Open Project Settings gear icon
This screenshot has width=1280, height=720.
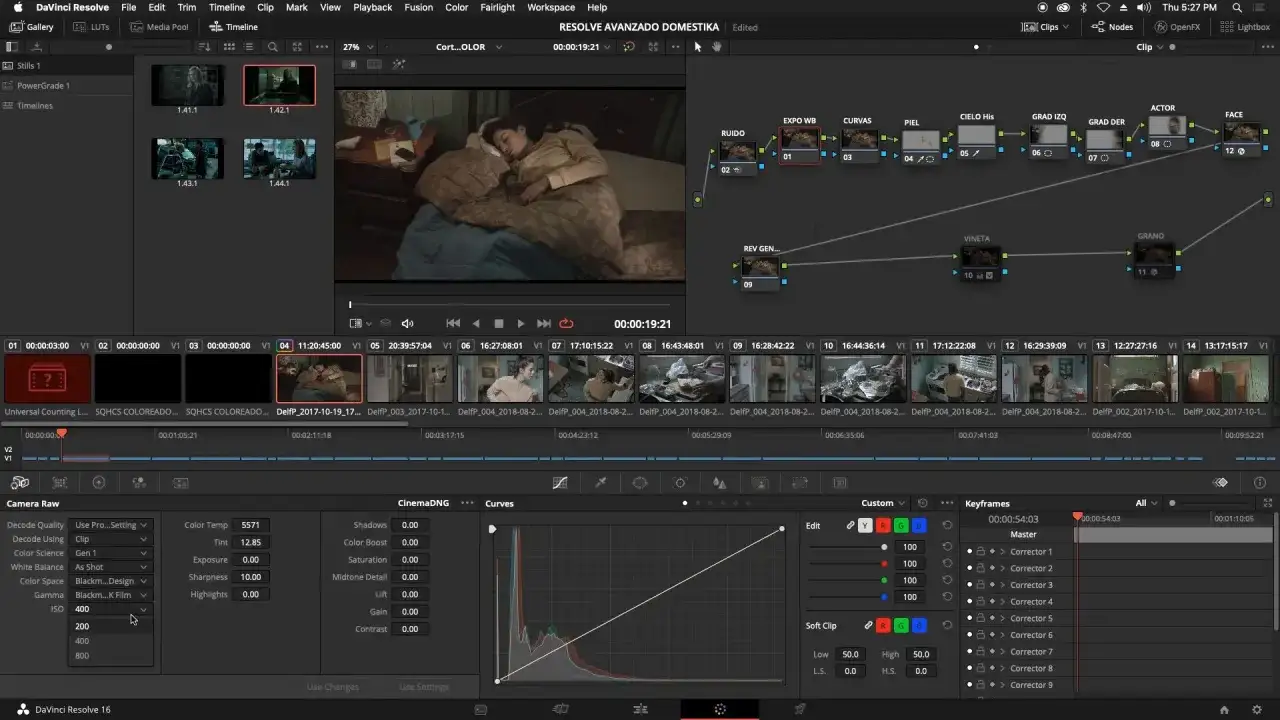pos(1257,709)
